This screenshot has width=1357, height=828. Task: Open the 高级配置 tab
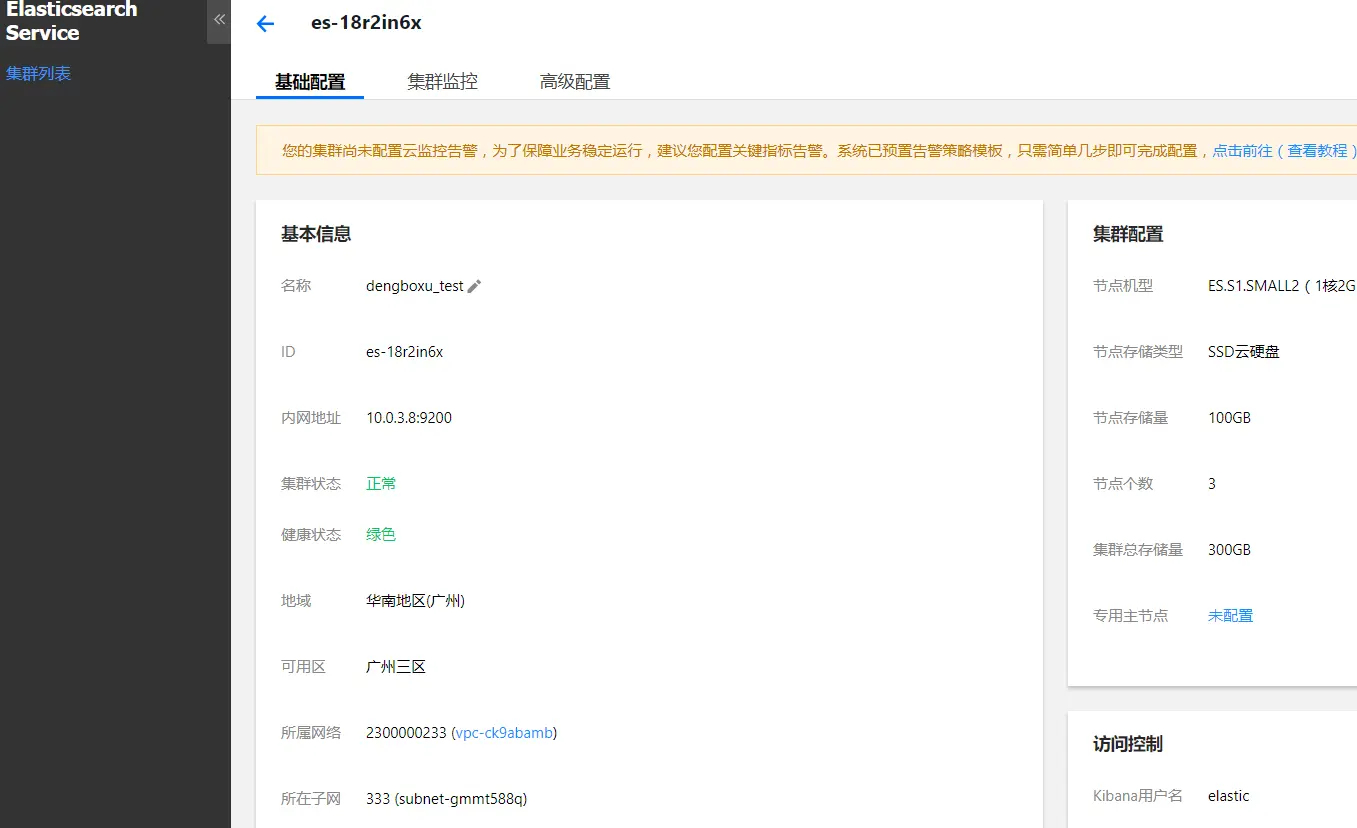point(575,82)
